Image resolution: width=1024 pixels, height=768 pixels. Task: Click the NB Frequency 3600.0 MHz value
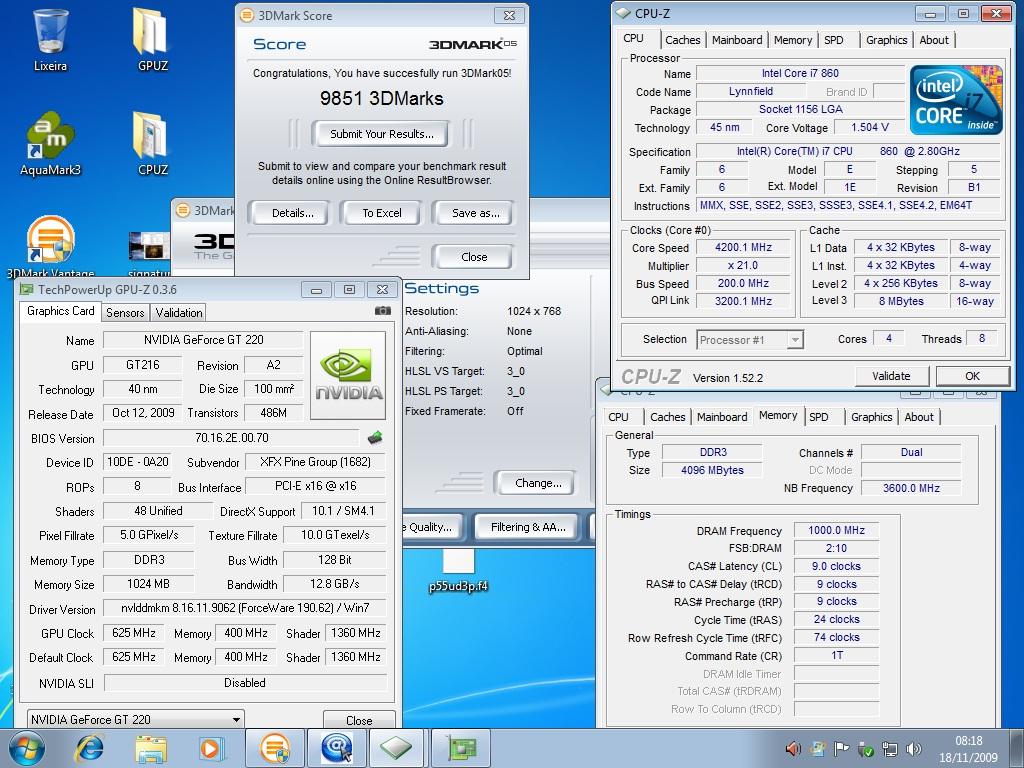[910, 488]
